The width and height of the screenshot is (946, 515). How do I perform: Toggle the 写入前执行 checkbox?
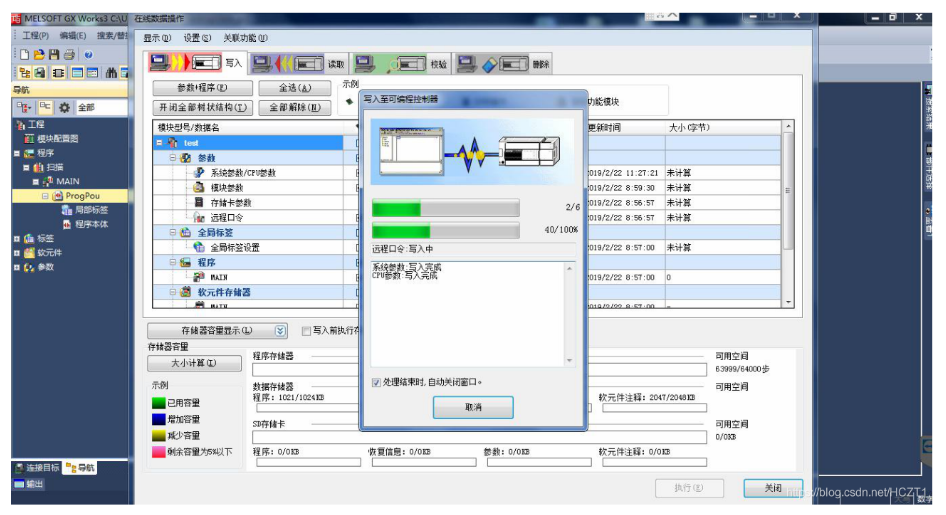pyautogui.click(x=306, y=330)
